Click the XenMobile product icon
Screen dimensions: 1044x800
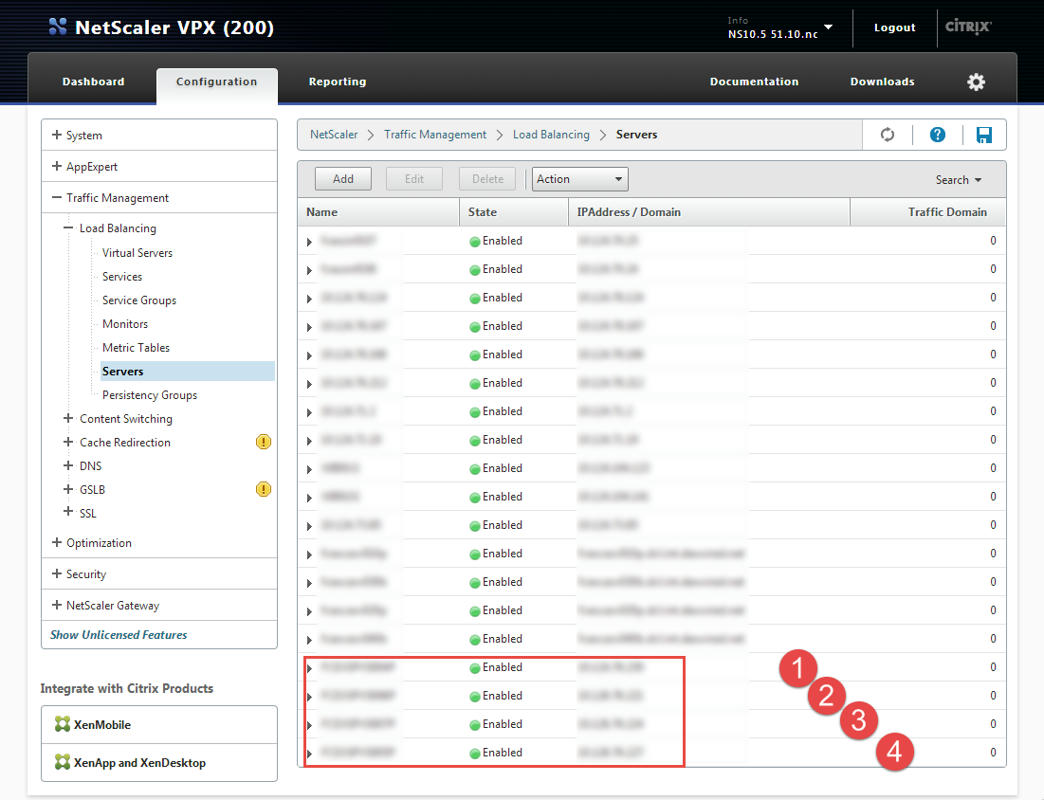[x=62, y=724]
